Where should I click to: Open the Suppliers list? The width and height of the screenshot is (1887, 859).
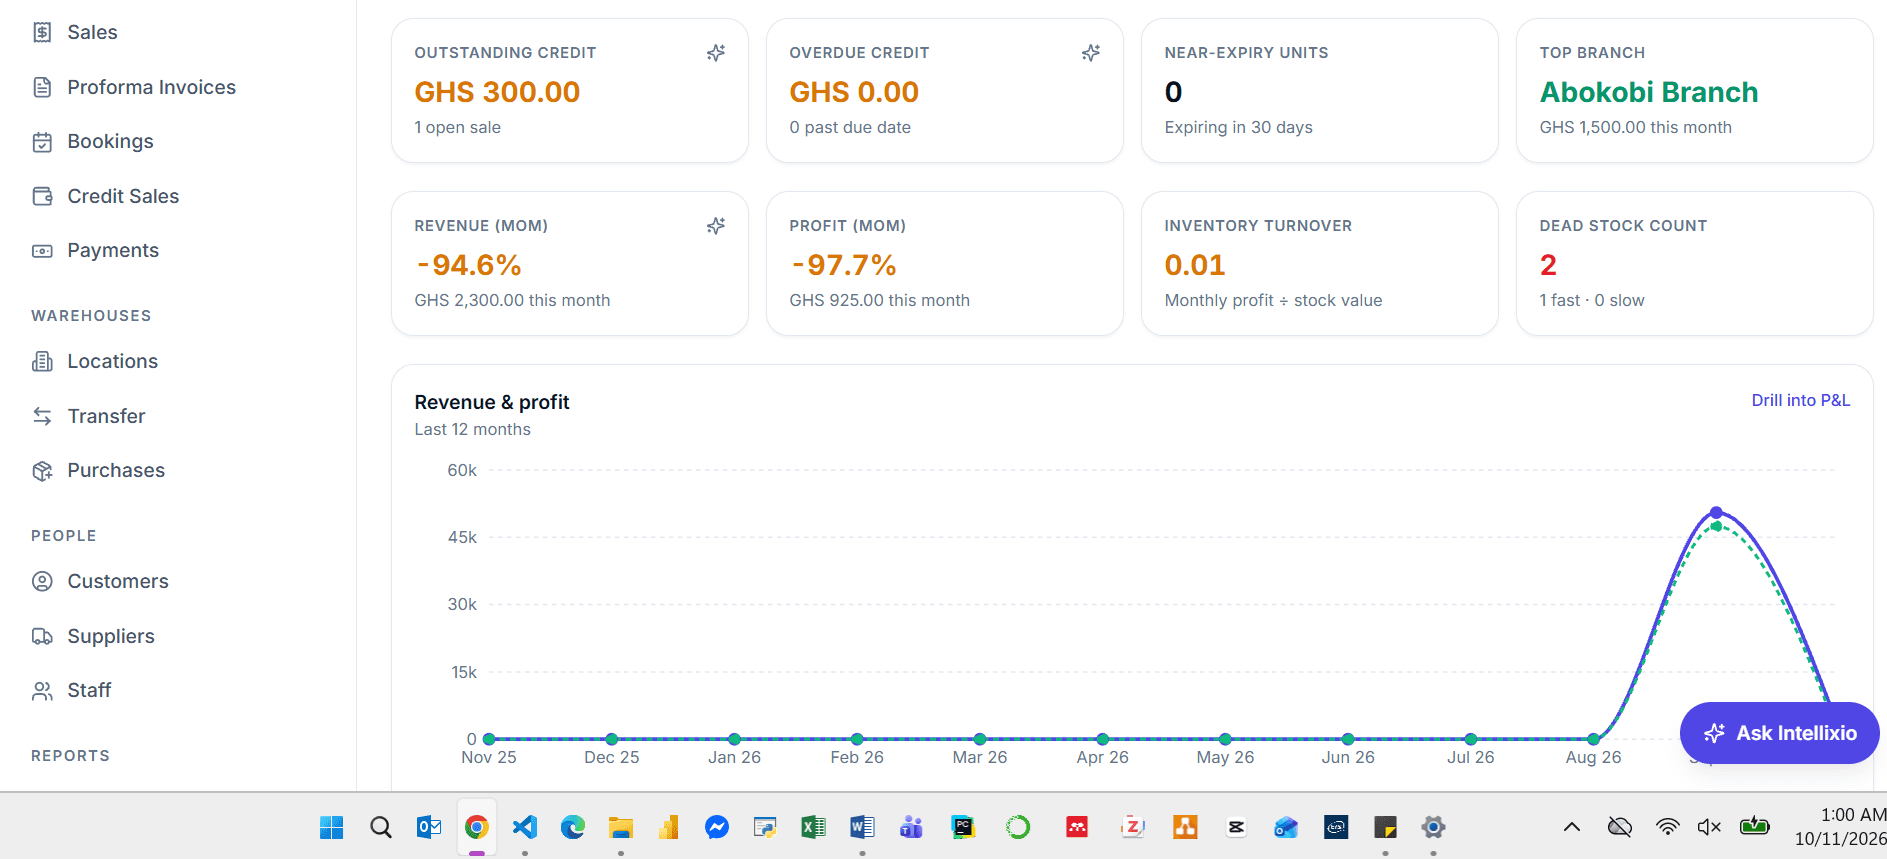(111, 636)
